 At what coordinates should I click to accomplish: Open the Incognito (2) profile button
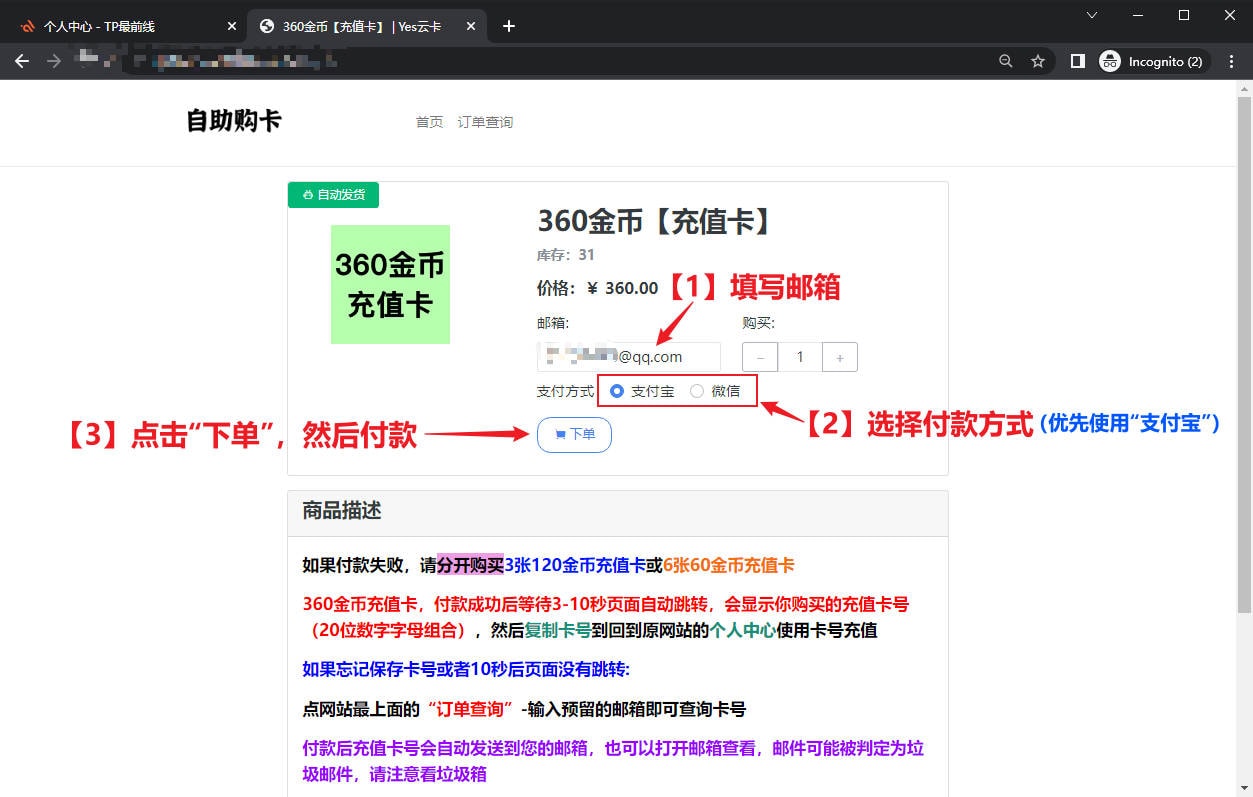coord(1154,61)
